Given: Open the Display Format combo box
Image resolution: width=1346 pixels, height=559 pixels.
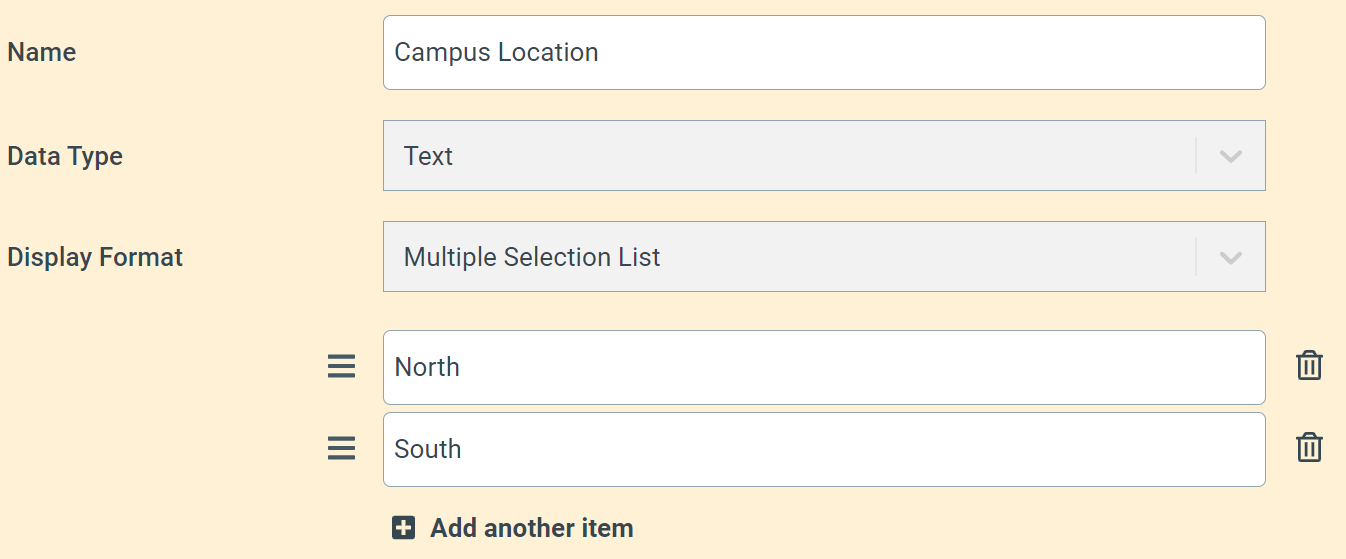Looking at the screenshot, I should click(x=824, y=257).
